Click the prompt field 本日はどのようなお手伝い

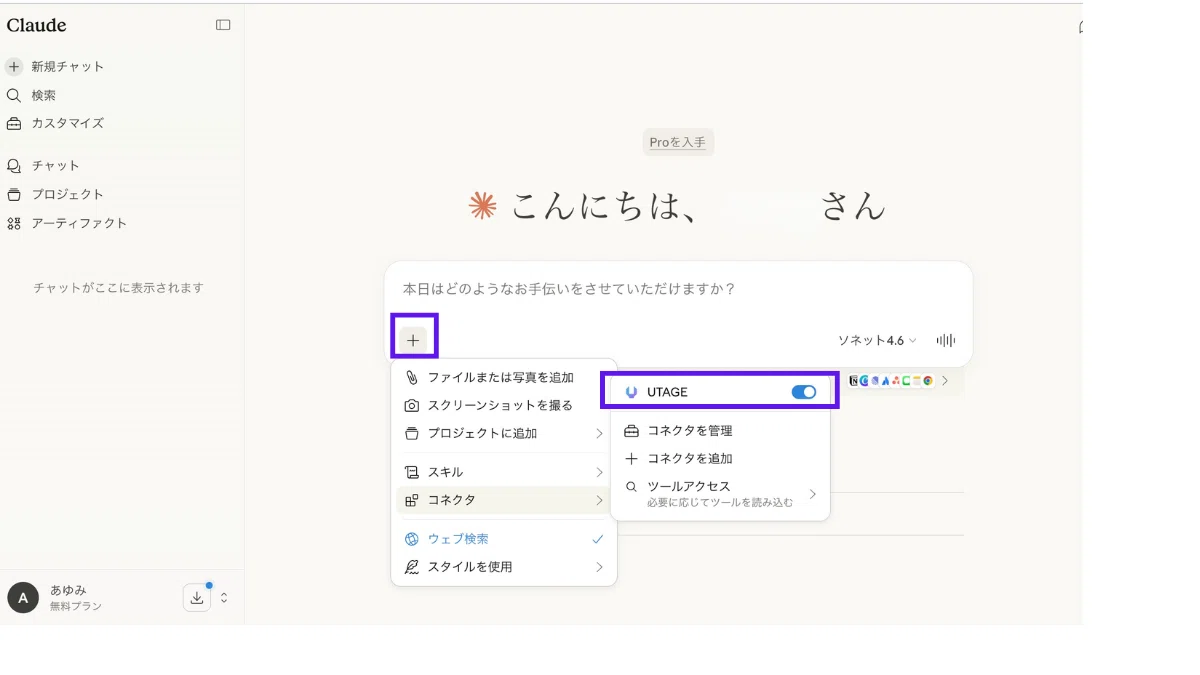[x=569, y=289]
